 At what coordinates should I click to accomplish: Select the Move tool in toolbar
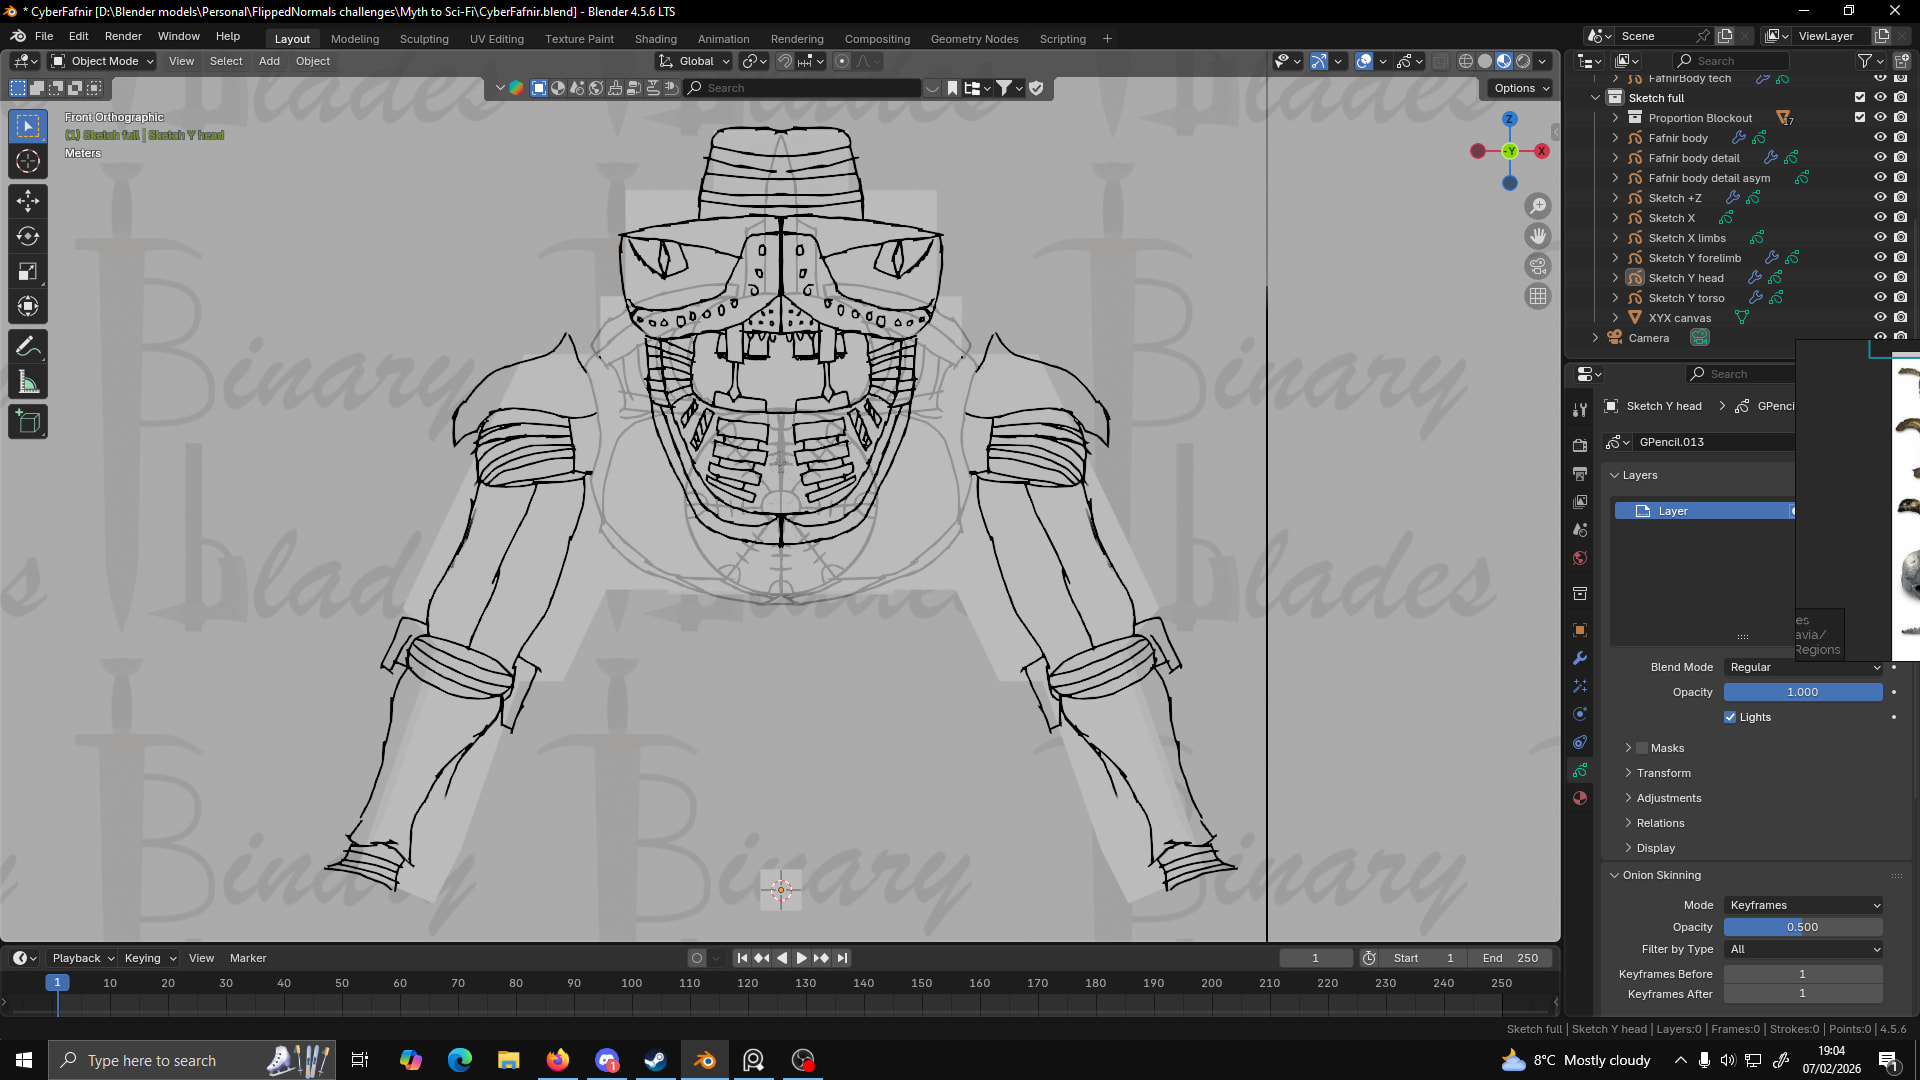point(28,201)
